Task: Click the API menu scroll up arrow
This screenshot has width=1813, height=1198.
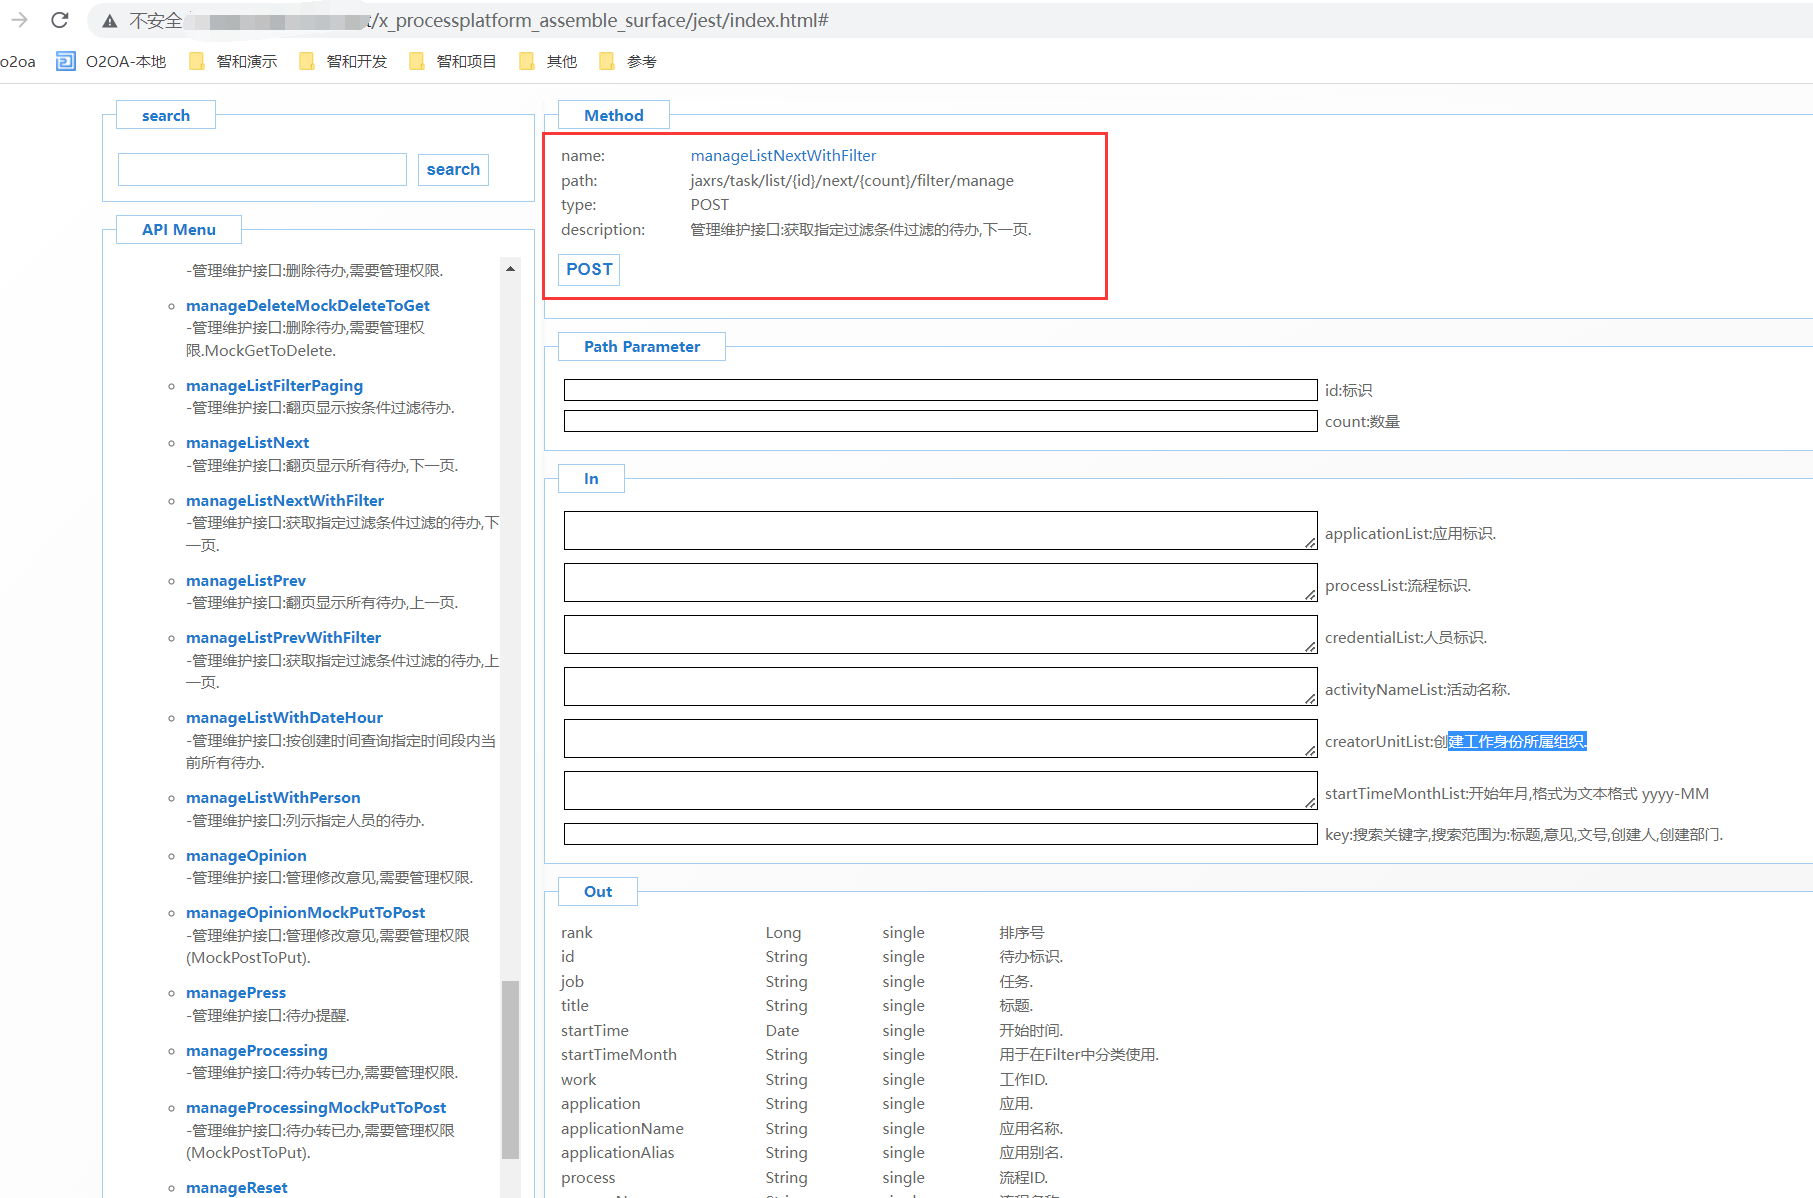Action: pyautogui.click(x=510, y=269)
